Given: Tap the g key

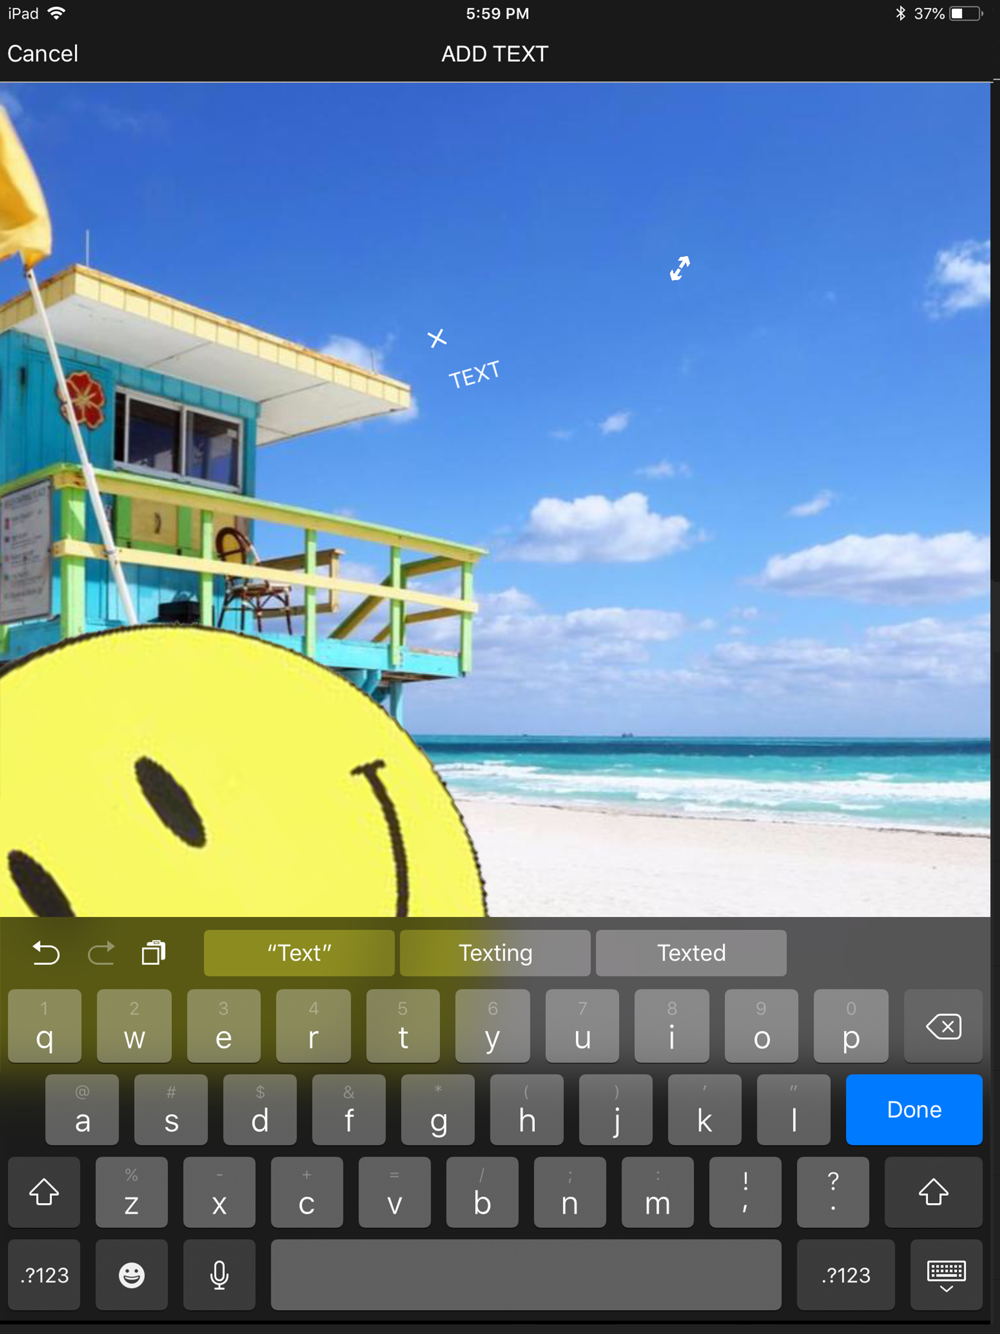Looking at the screenshot, I should coord(438,1110).
